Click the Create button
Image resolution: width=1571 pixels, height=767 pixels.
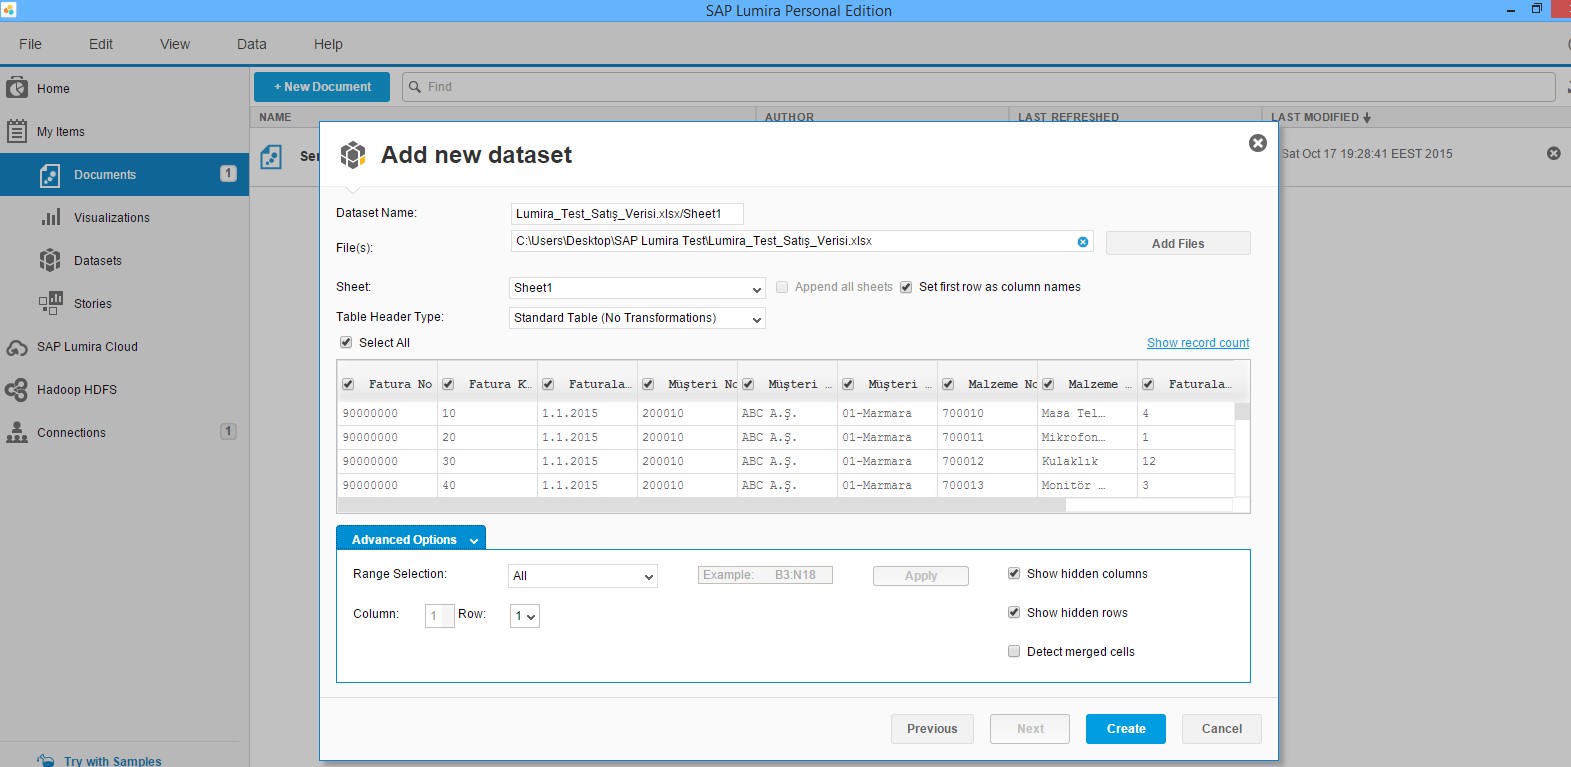1125,729
